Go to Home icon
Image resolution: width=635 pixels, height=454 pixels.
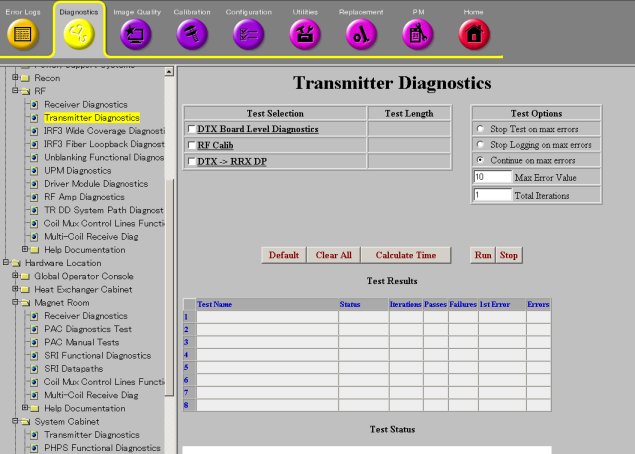click(x=474, y=34)
